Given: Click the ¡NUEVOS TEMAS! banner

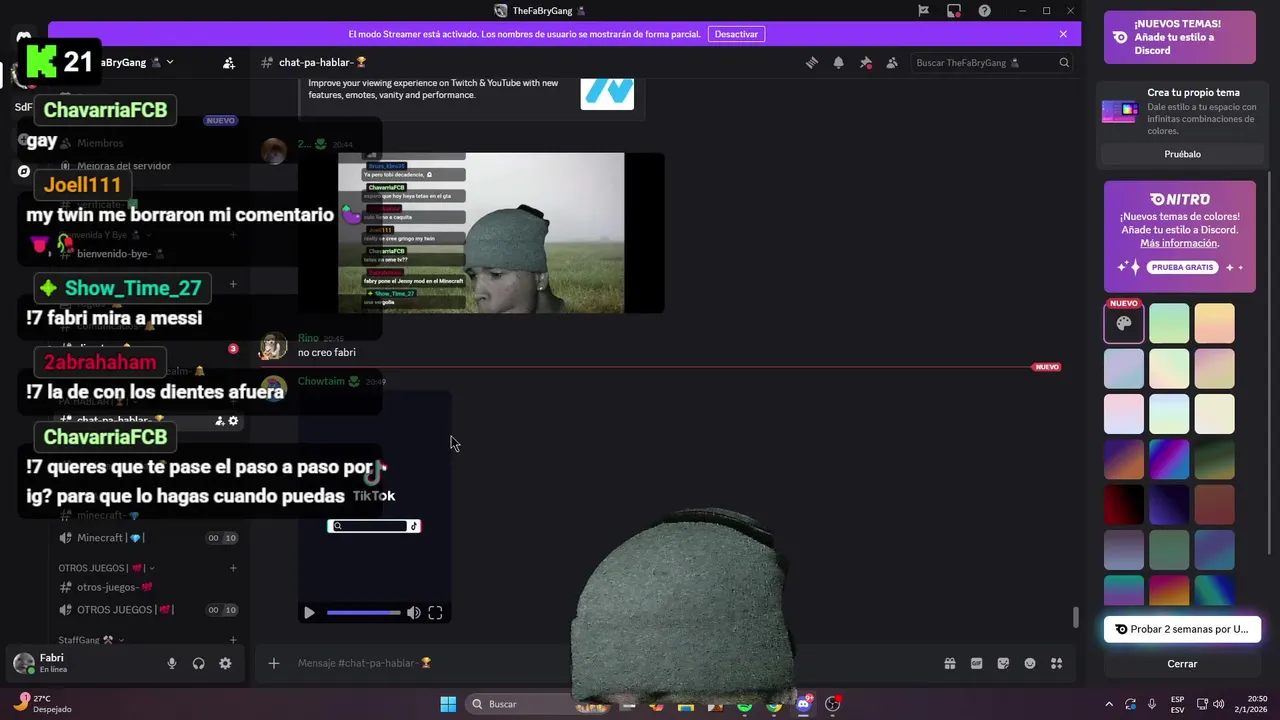Looking at the screenshot, I should click(x=1180, y=37).
